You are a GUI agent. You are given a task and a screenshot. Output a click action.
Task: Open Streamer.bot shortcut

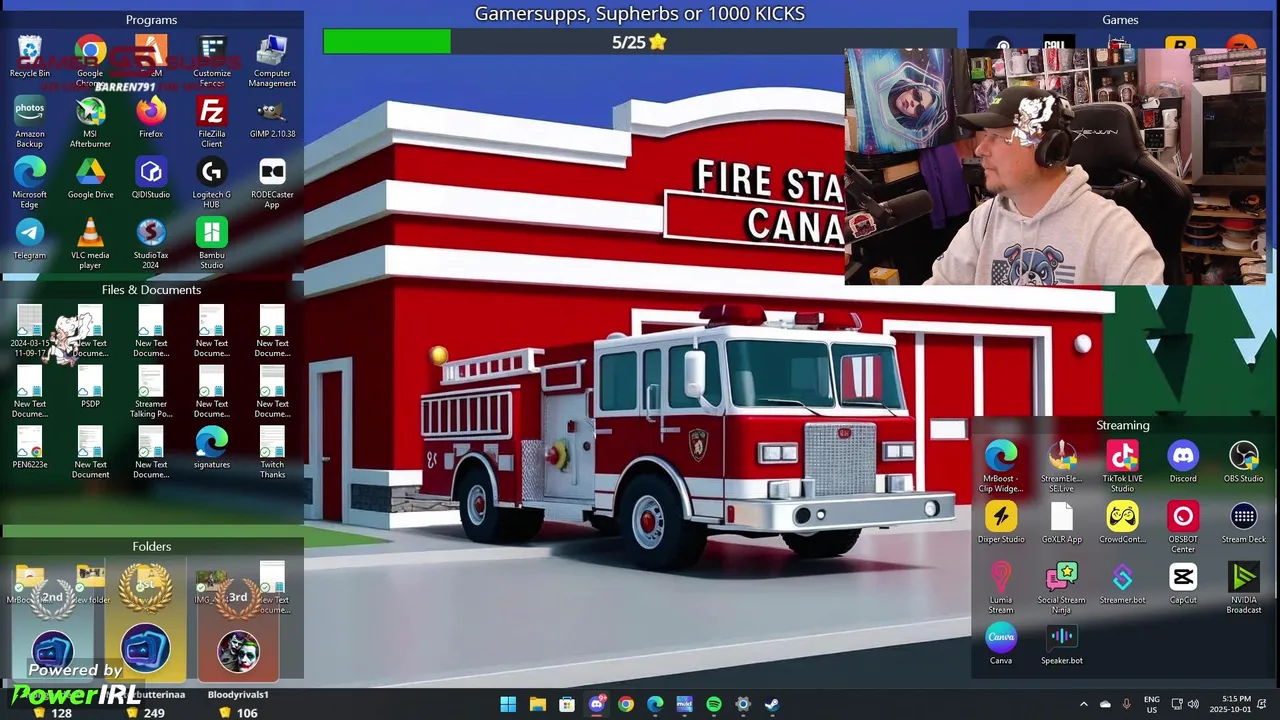pos(1122,584)
